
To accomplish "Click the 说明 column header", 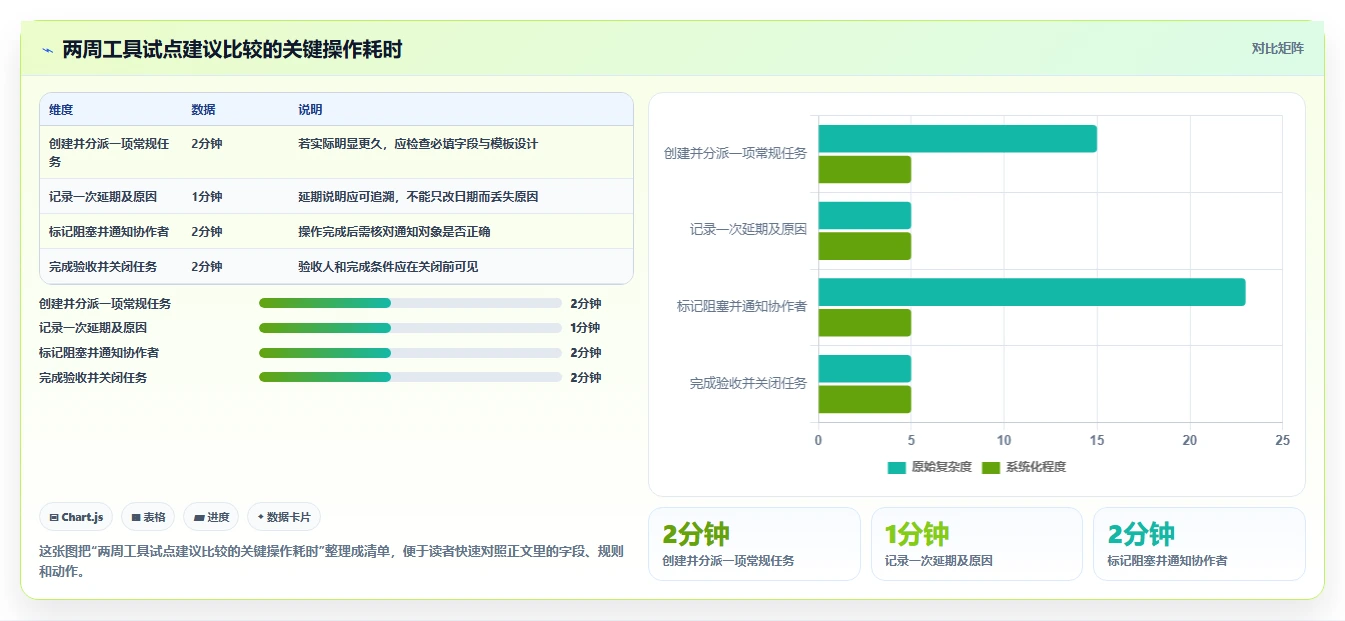I will (x=310, y=110).
